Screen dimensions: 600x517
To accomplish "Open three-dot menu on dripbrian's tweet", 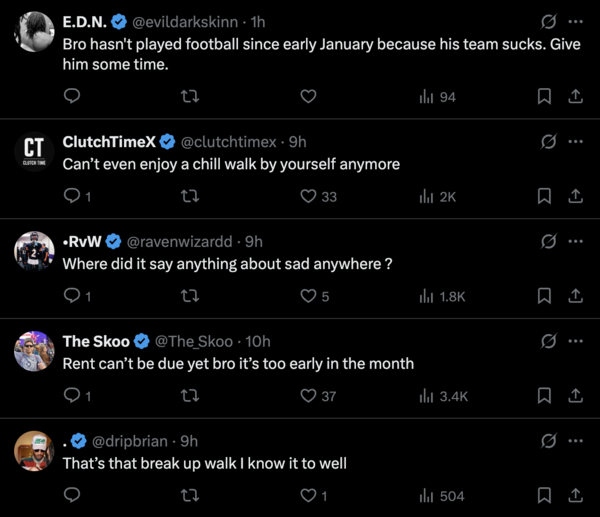I will click(x=575, y=441).
